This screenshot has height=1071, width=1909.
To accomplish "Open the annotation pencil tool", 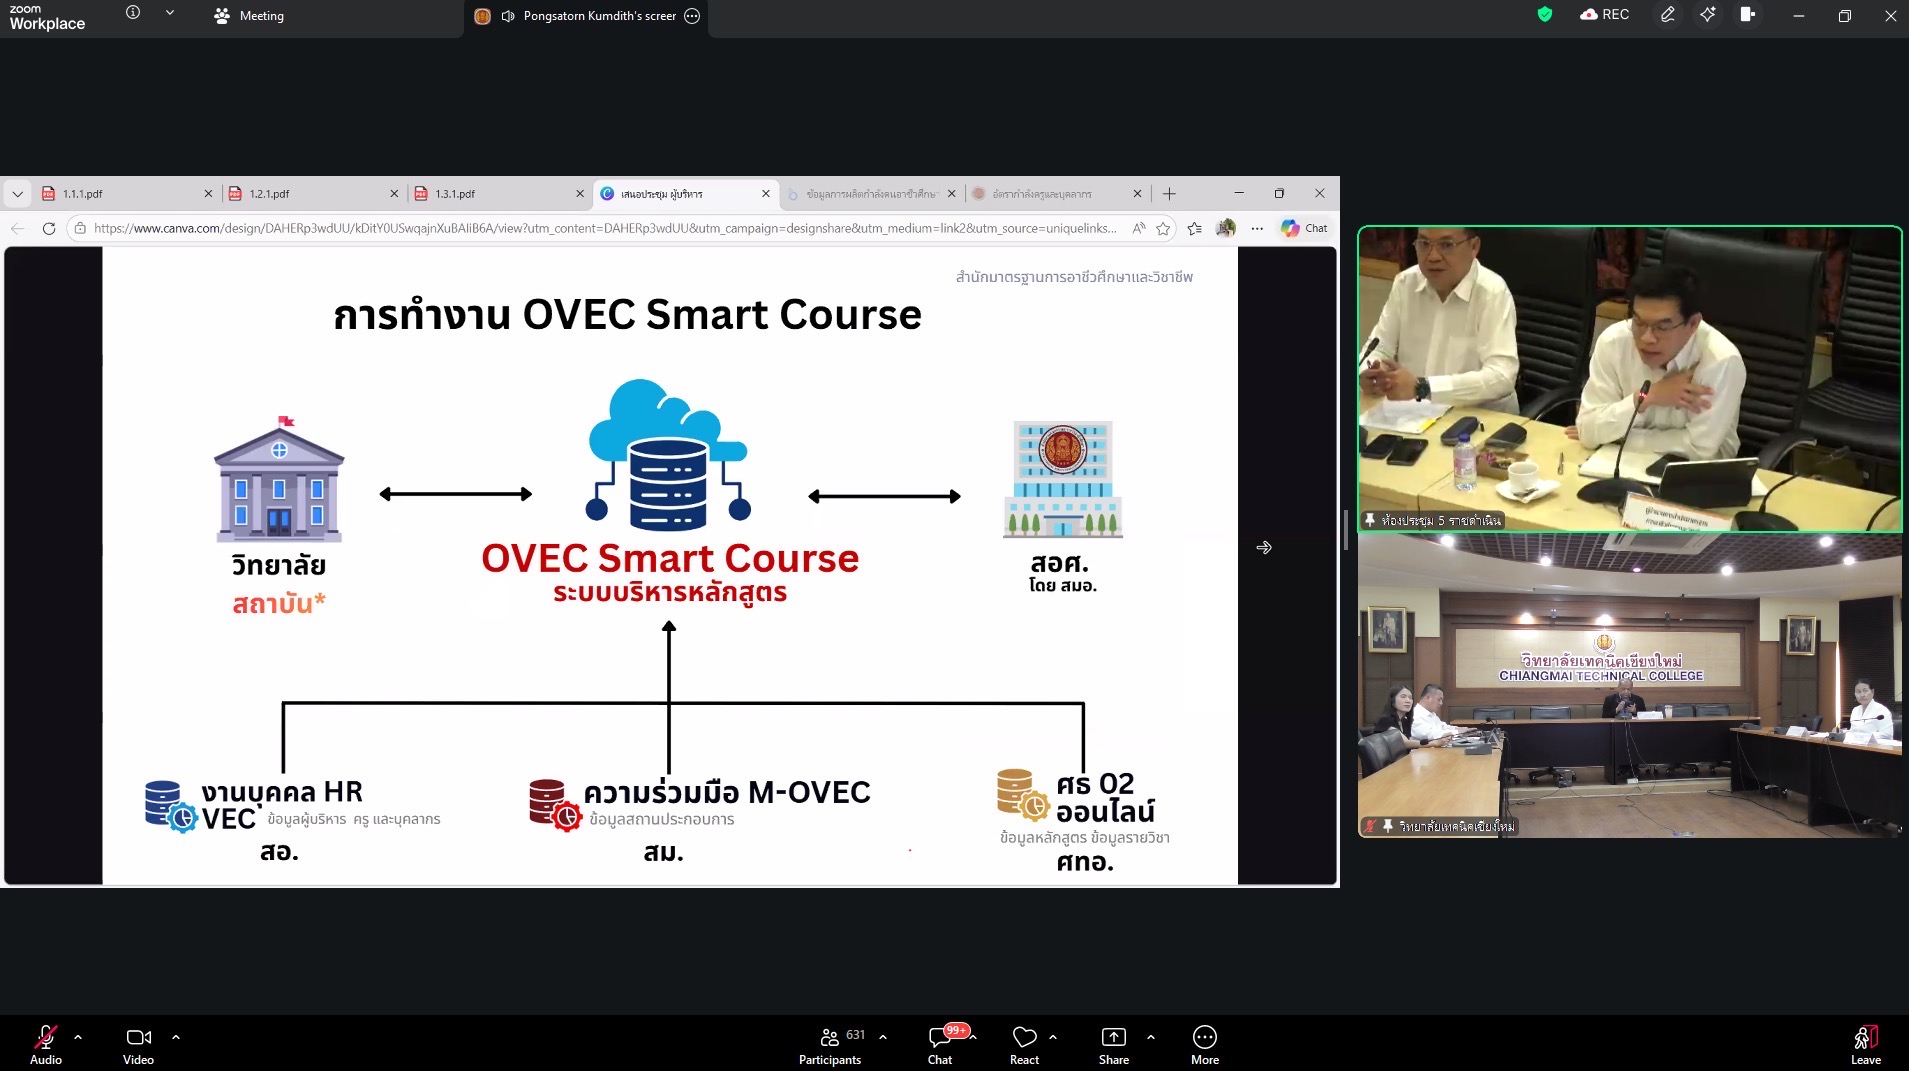I will tap(1667, 15).
